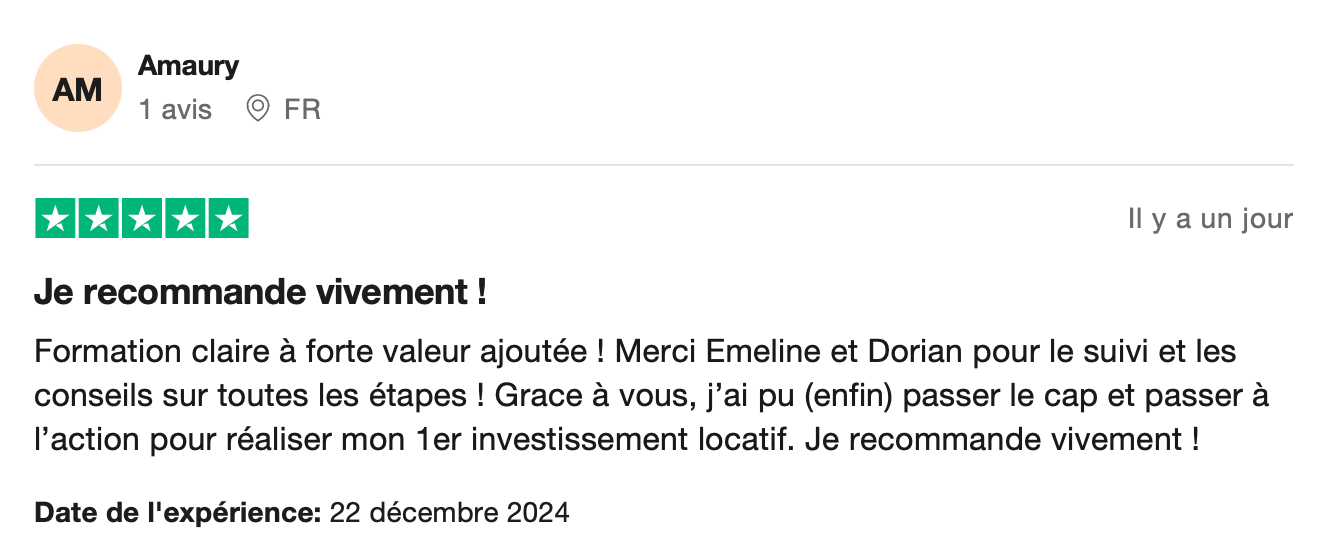Click the first green star
The width and height of the screenshot is (1336, 552).
(56, 219)
